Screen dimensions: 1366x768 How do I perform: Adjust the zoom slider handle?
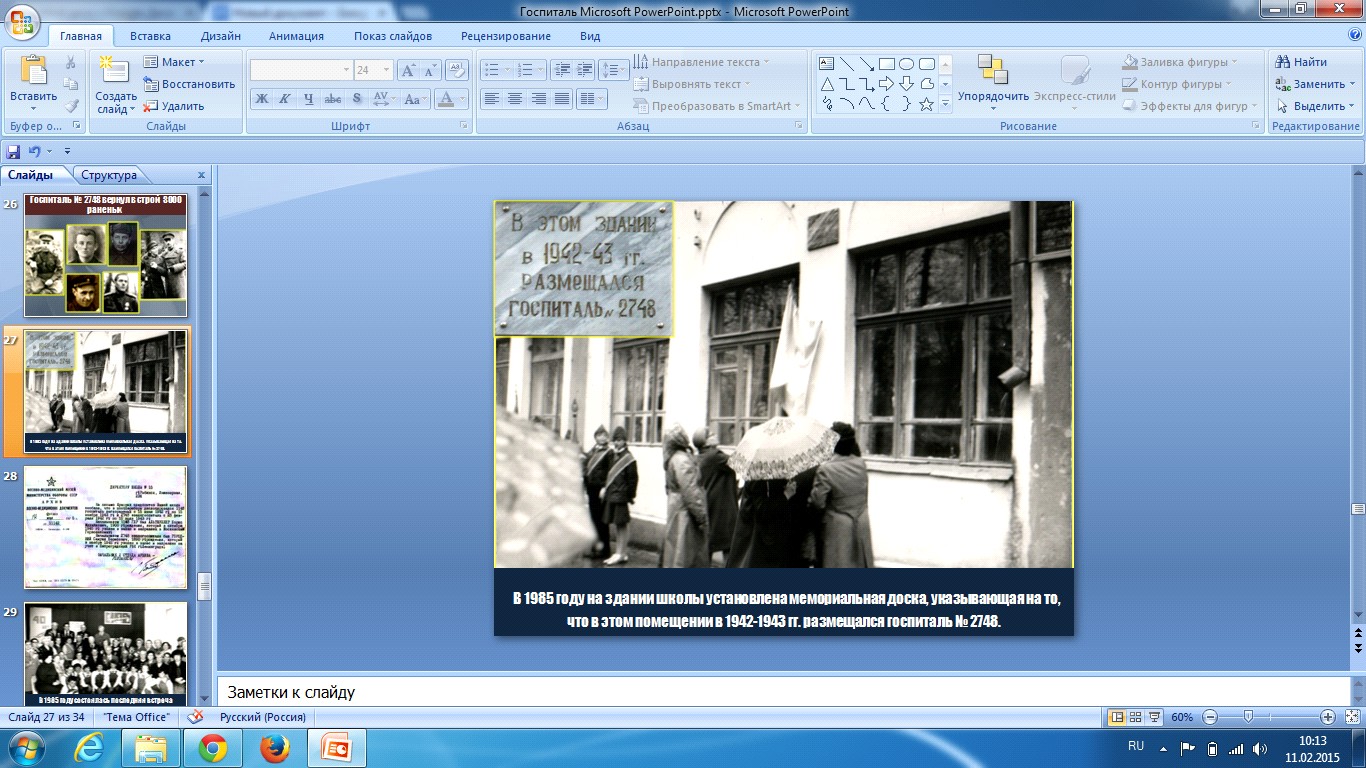pyautogui.click(x=1248, y=717)
